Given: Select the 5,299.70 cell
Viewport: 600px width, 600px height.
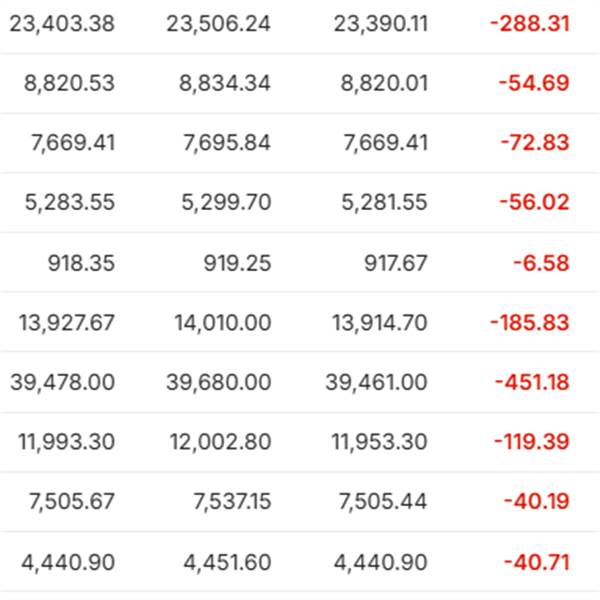Looking at the screenshot, I should click(x=226, y=202).
